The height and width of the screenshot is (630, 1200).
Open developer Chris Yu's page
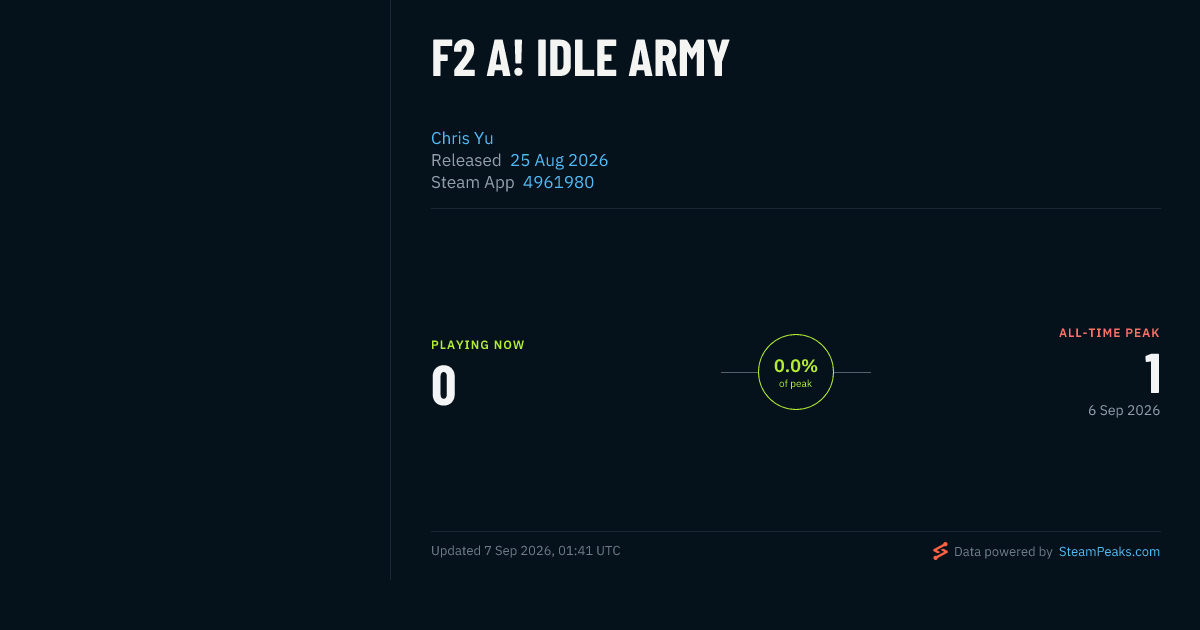(462, 138)
